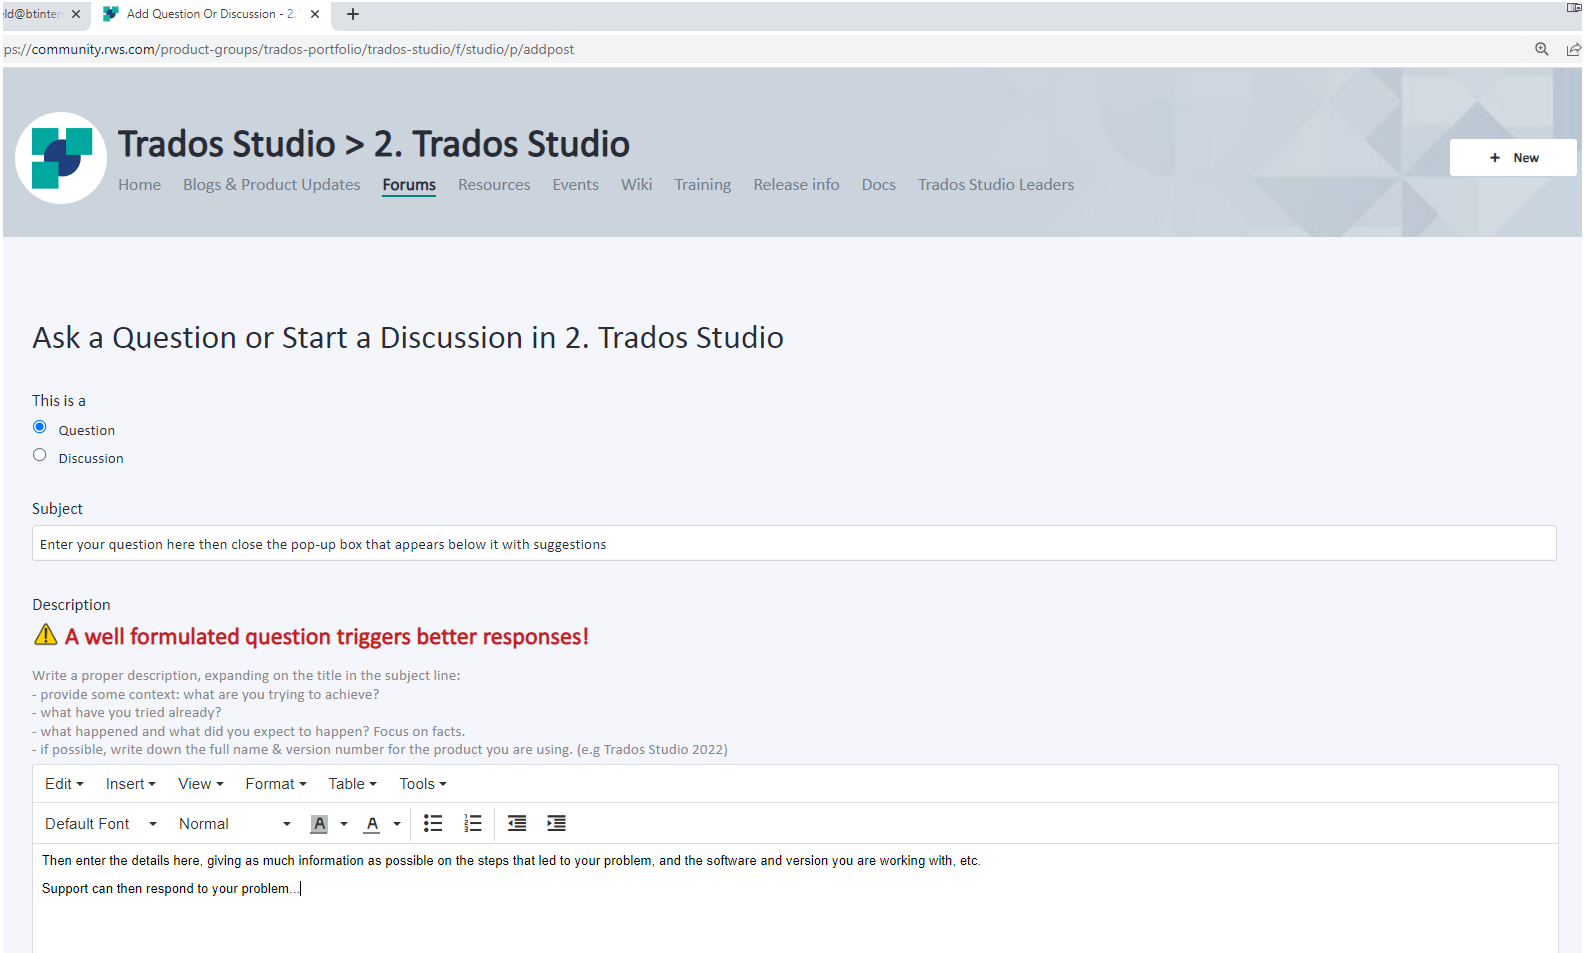Apply the text font color

pyautogui.click(x=372, y=824)
